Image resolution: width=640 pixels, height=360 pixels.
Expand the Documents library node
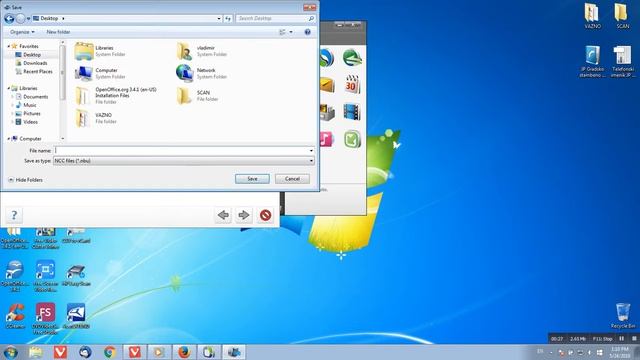(12, 97)
